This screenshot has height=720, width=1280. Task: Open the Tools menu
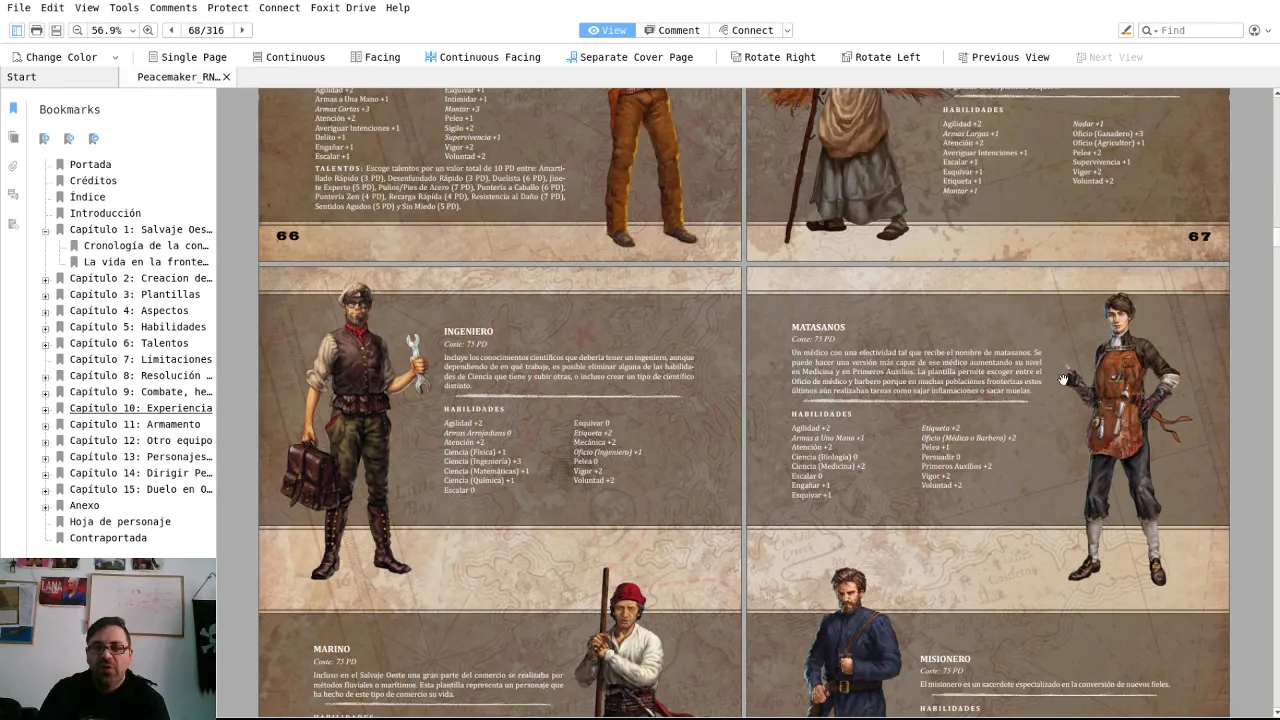tap(124, 8)
